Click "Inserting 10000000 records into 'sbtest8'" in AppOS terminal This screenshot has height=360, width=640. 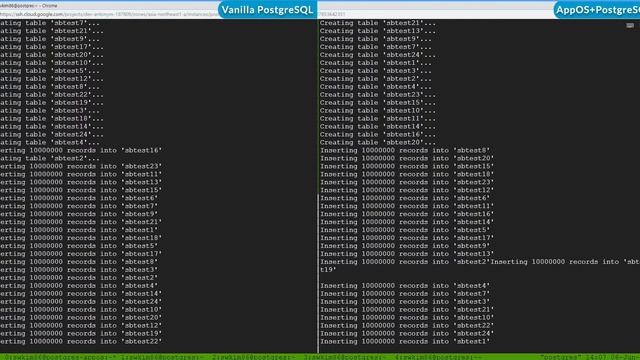(405, 151)
